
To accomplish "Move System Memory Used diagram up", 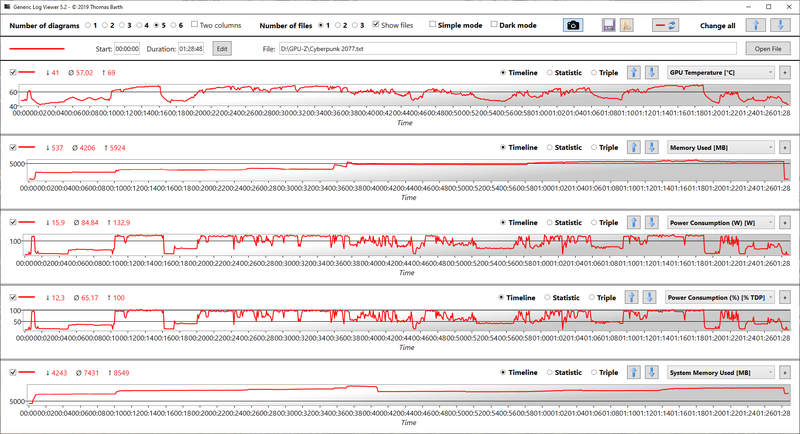I will point(634,372).
